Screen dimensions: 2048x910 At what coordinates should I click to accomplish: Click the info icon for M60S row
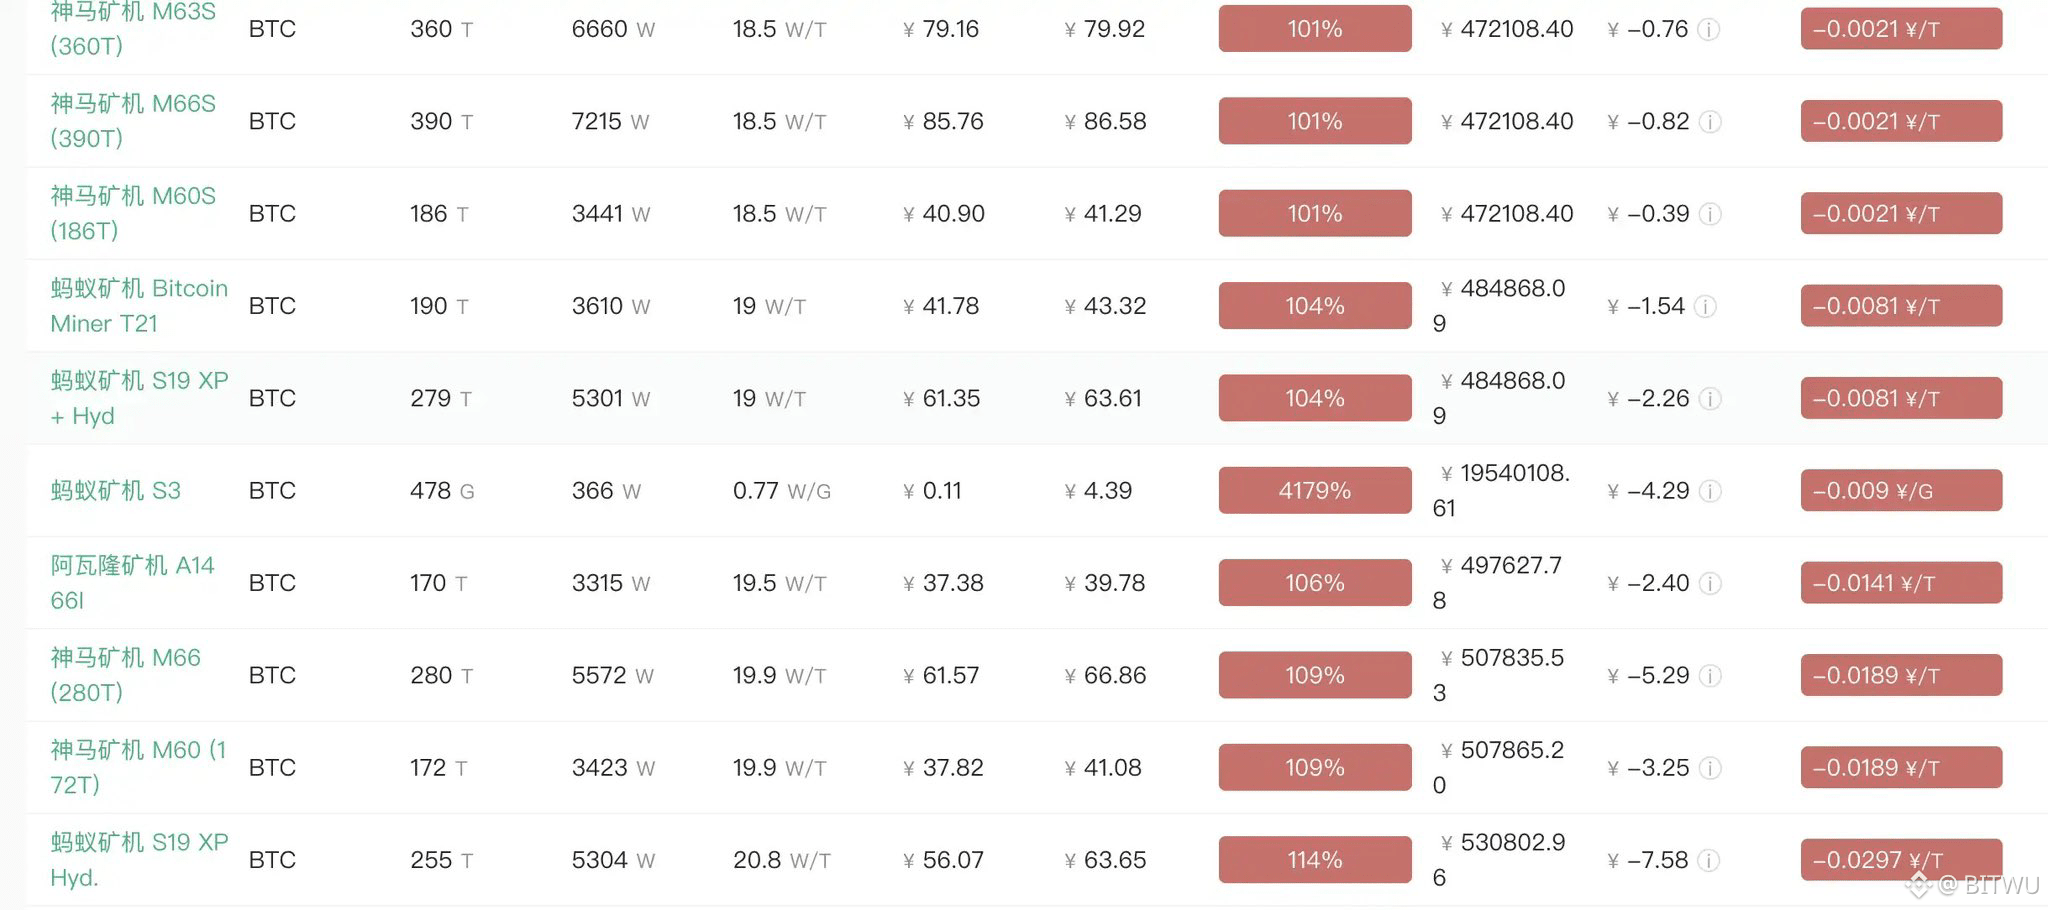(x=1710, y=213)
